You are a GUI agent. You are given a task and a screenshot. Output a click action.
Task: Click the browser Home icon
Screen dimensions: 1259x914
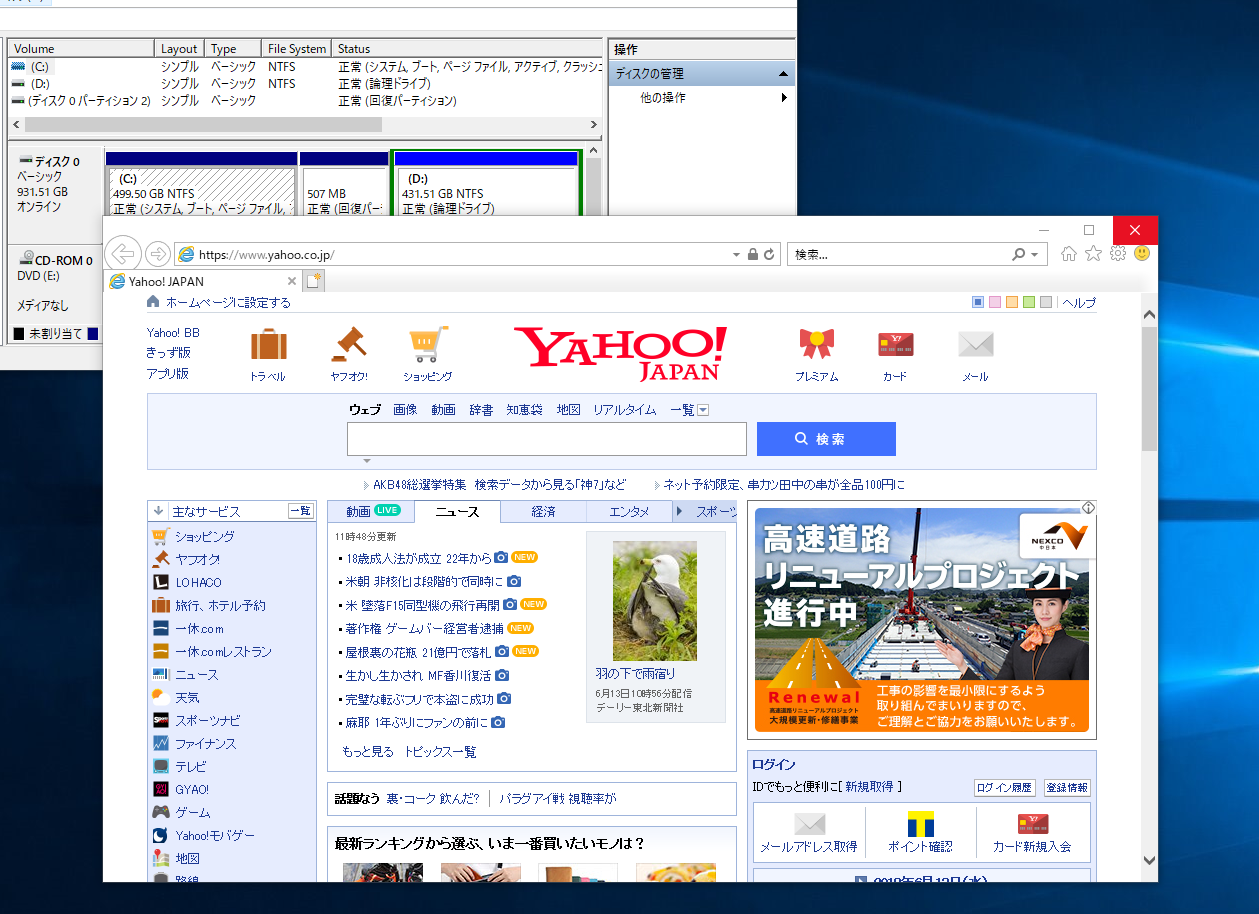coord(1069,254)
